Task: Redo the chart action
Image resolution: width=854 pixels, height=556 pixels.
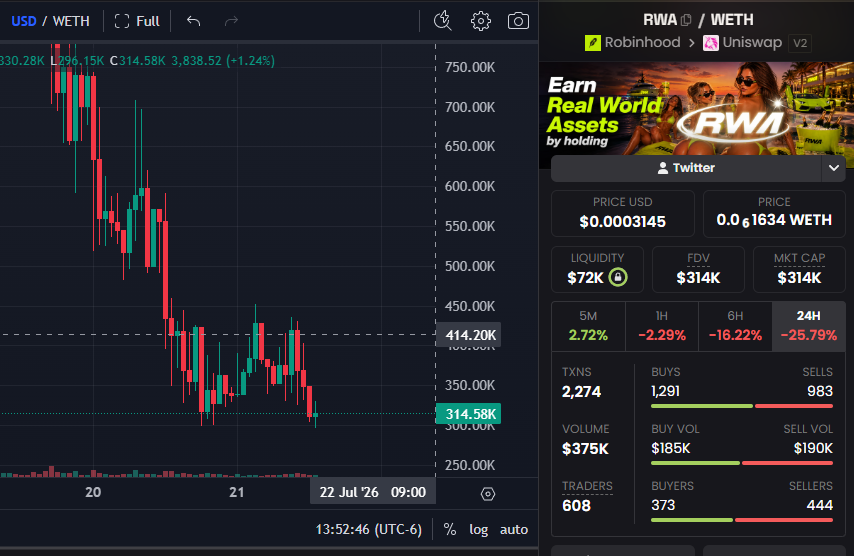Action: tap(231, 21)
